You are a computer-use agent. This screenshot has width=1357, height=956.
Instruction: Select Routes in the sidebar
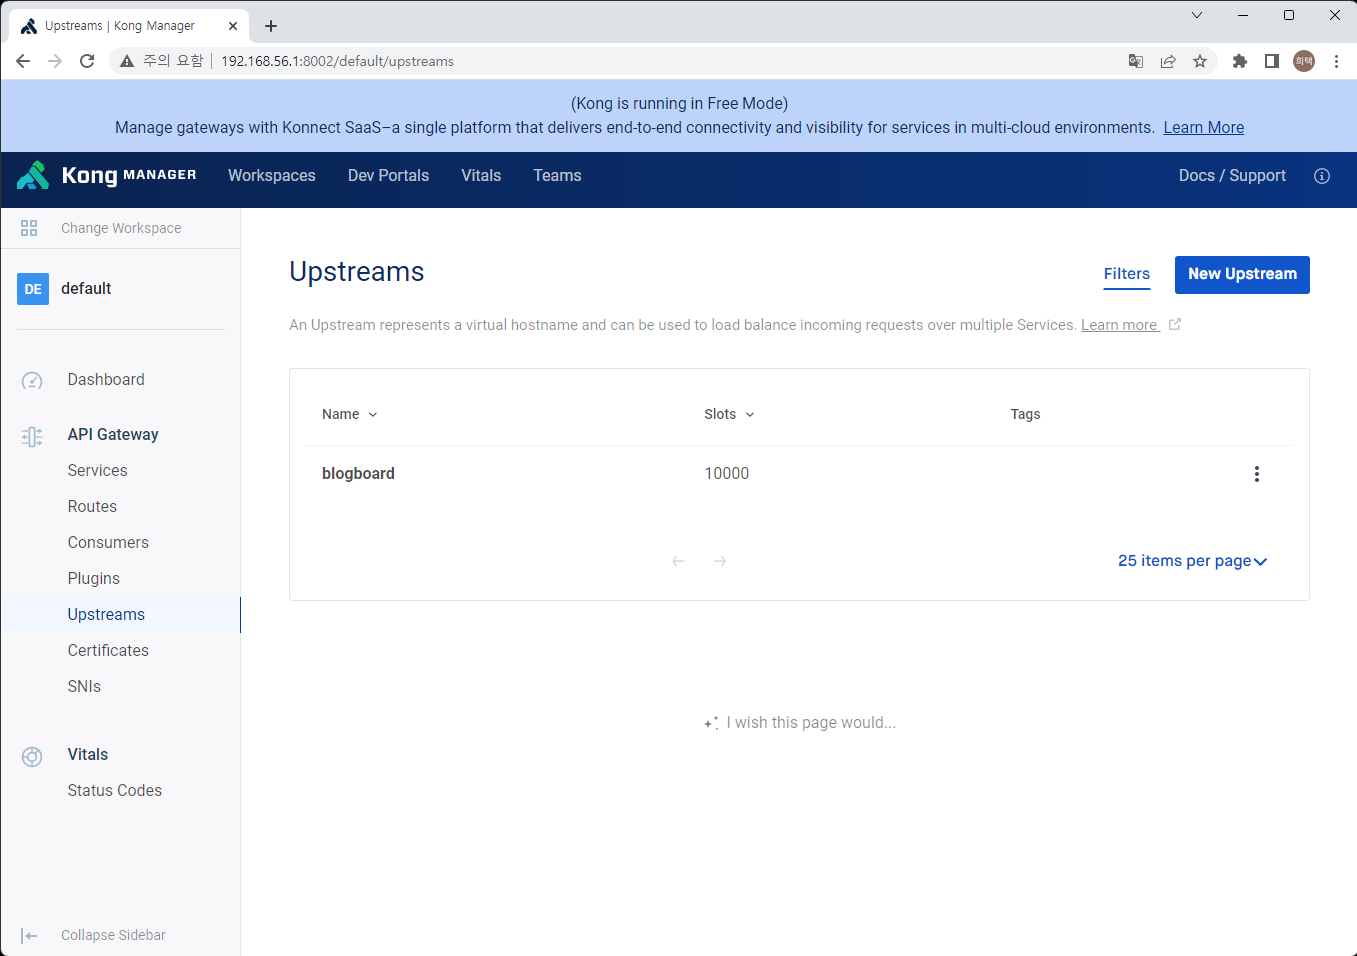[92, 506]
